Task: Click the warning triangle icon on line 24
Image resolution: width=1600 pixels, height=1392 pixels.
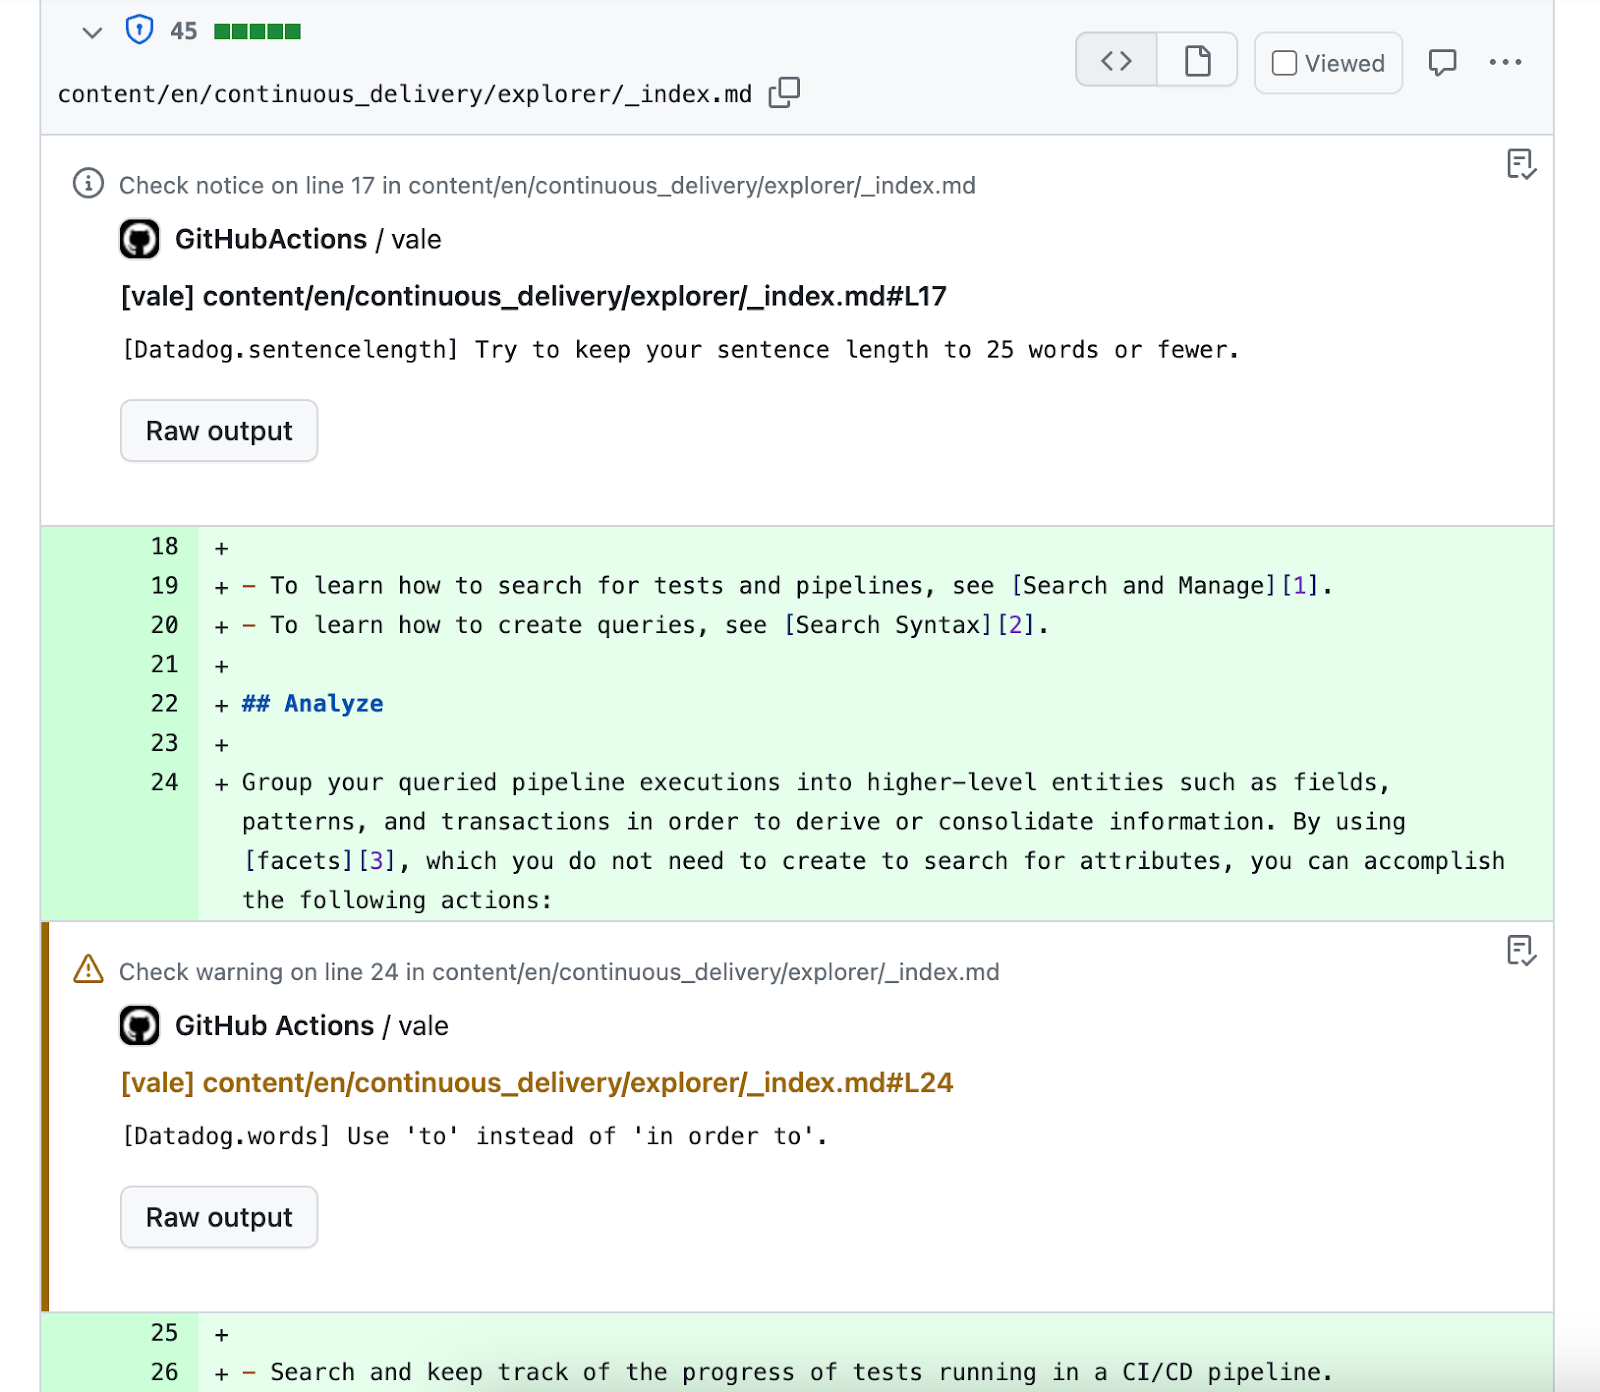Action: (x=88, y=970)
